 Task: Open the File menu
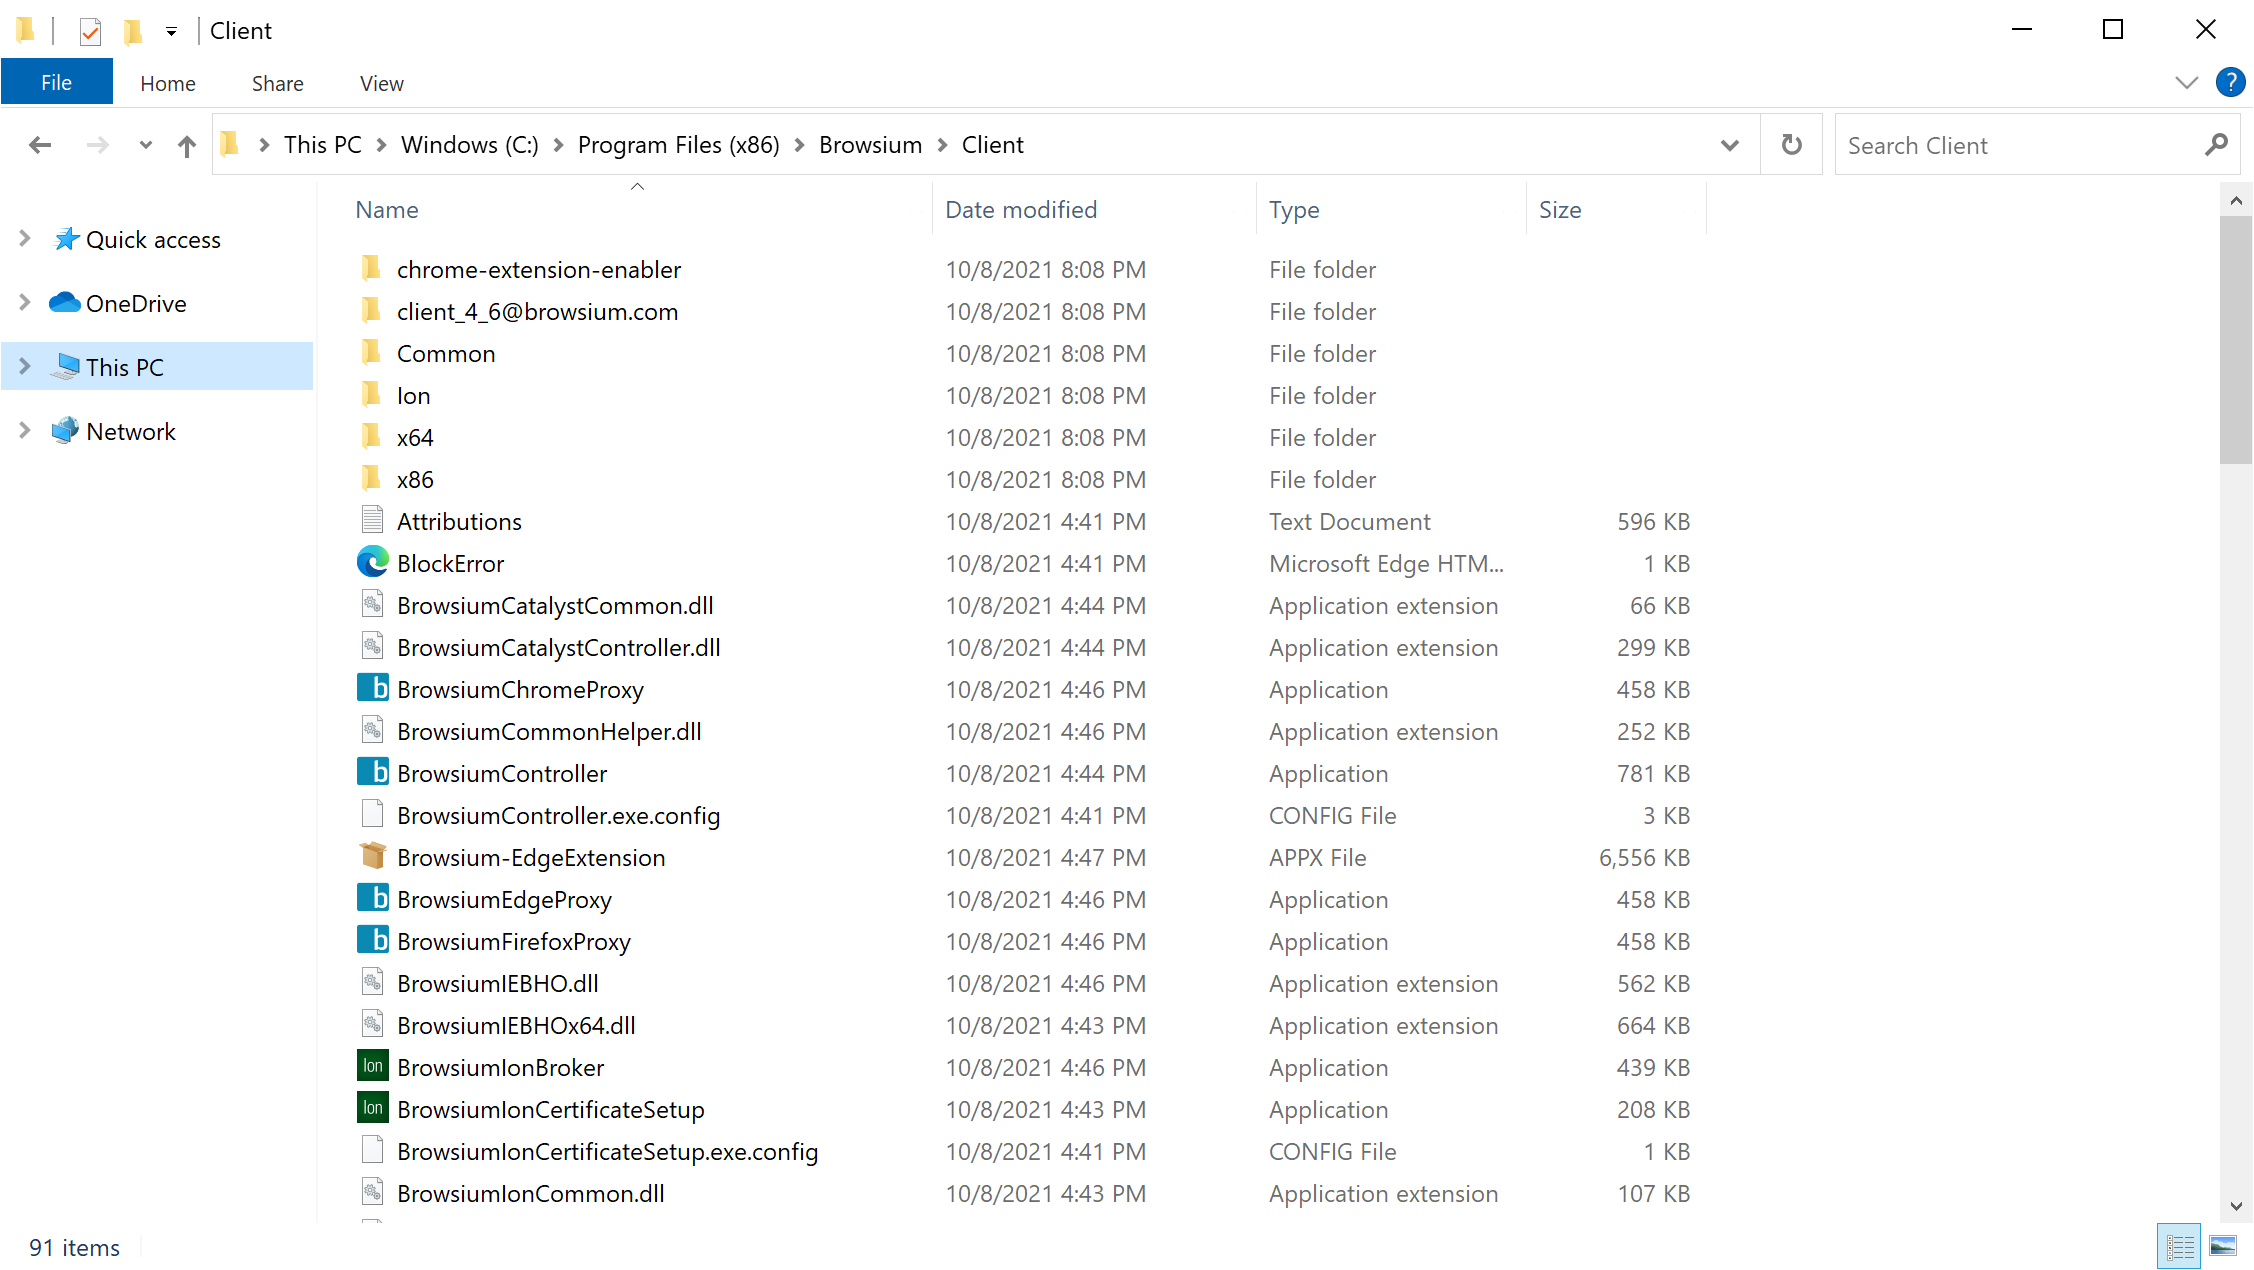[x=56, y=81]
